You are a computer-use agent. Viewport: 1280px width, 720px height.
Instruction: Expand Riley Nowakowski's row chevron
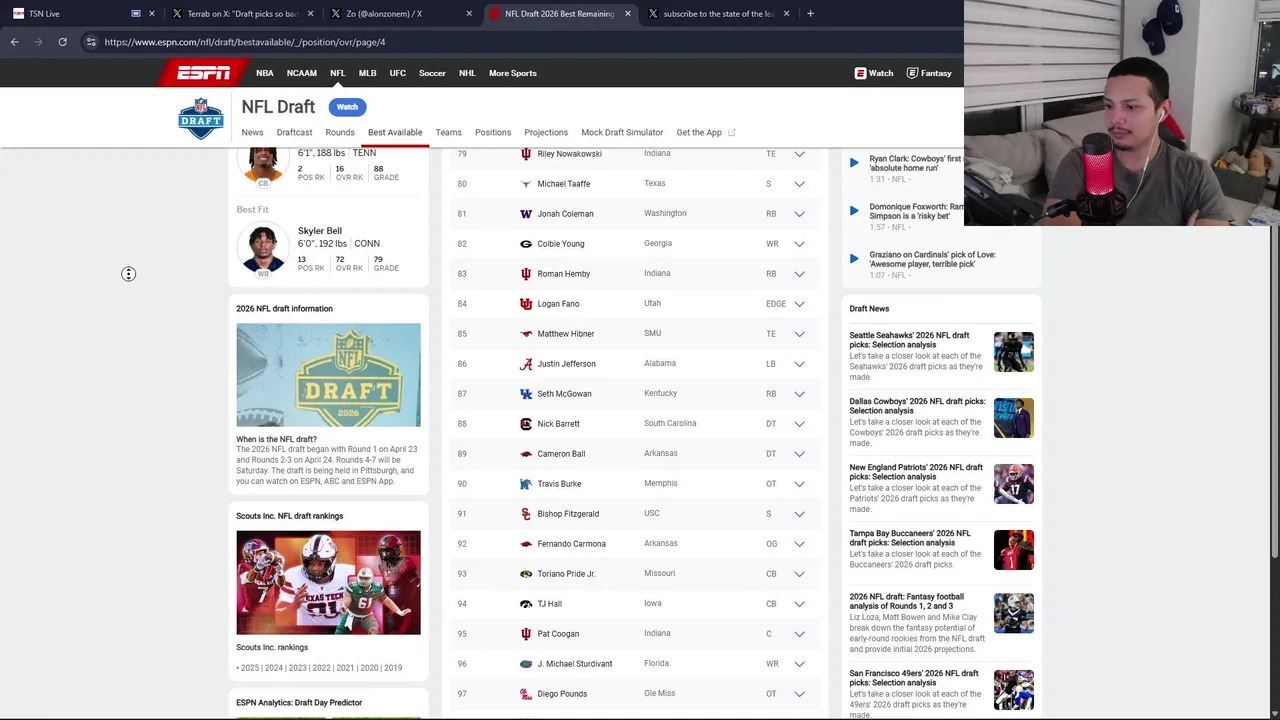pyautogui.click(x=799, y=154)
